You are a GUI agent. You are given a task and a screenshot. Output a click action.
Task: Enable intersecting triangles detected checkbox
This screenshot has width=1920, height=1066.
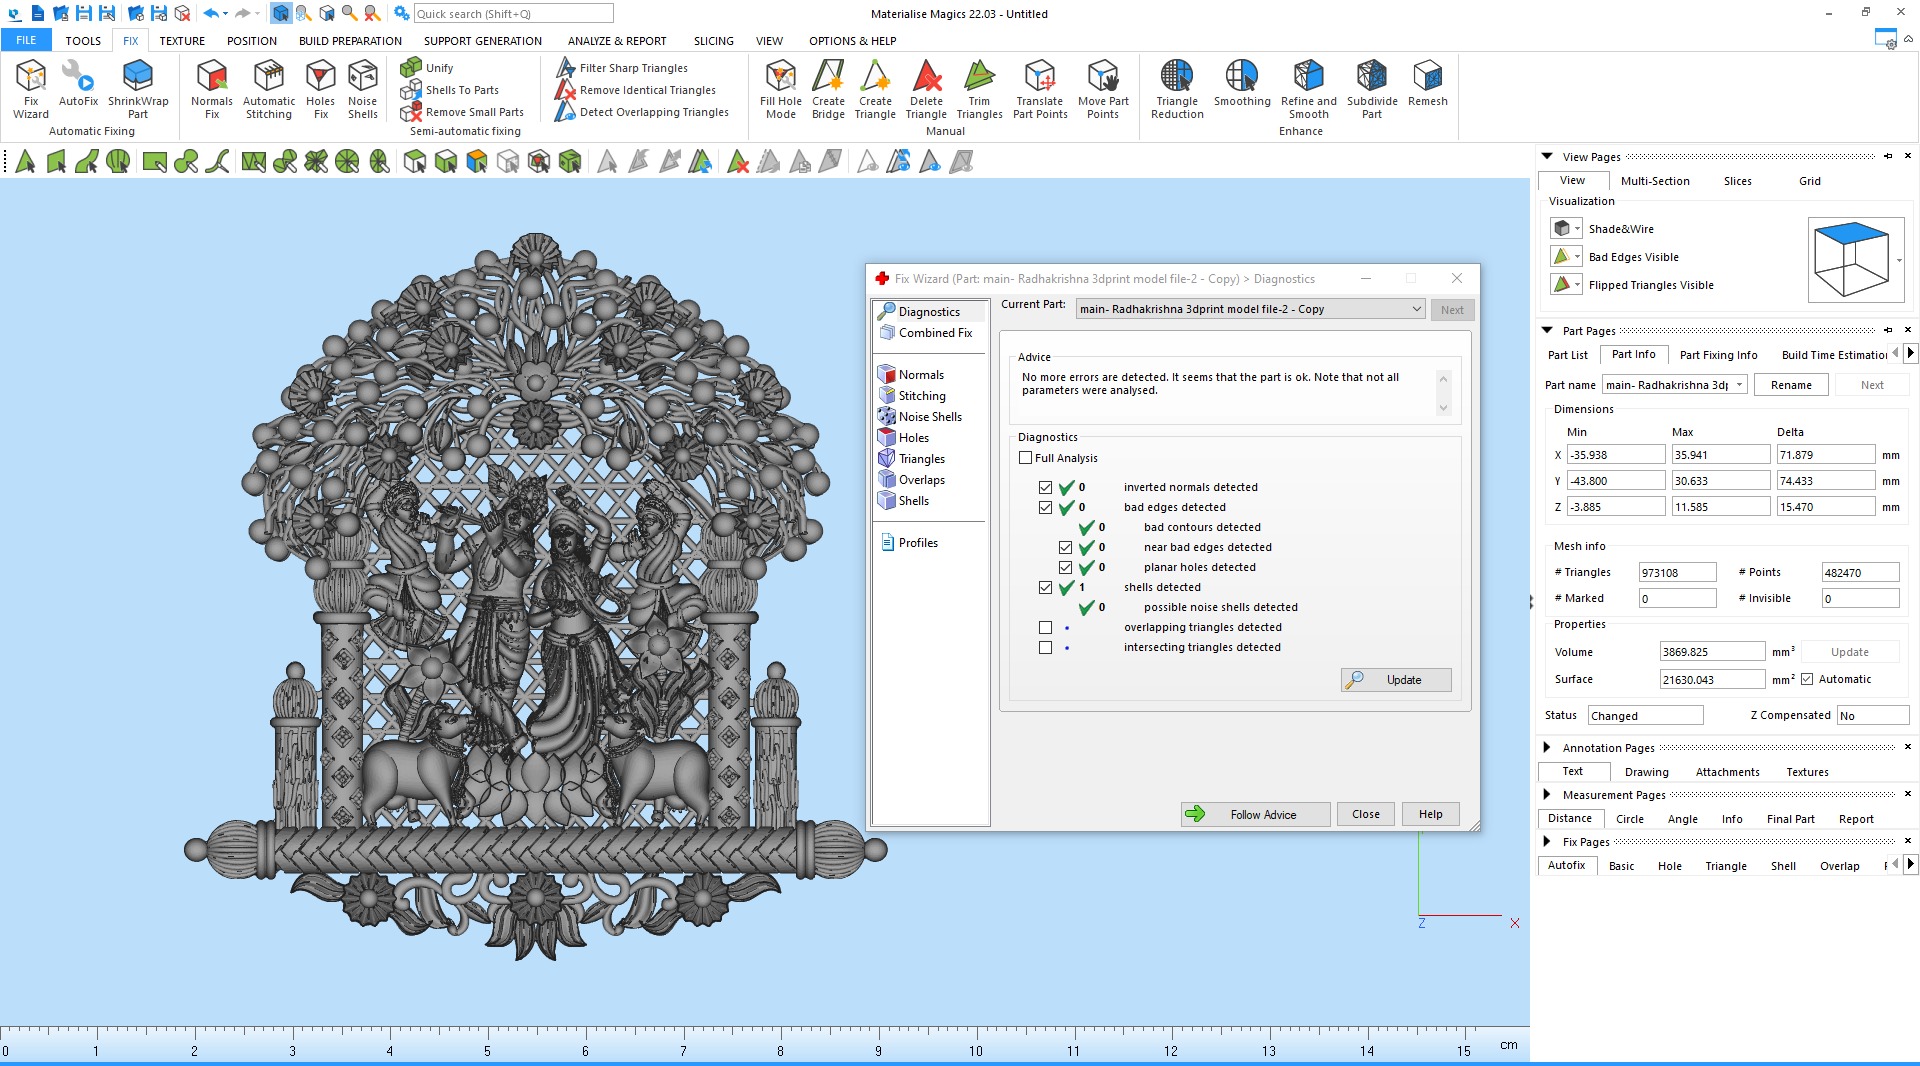pos(1045,648)
